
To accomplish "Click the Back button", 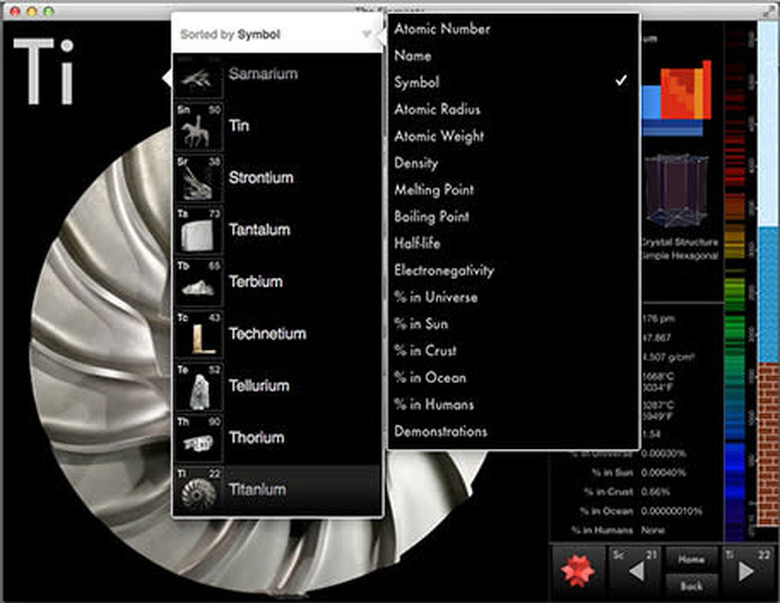I will tap(691, 586).
